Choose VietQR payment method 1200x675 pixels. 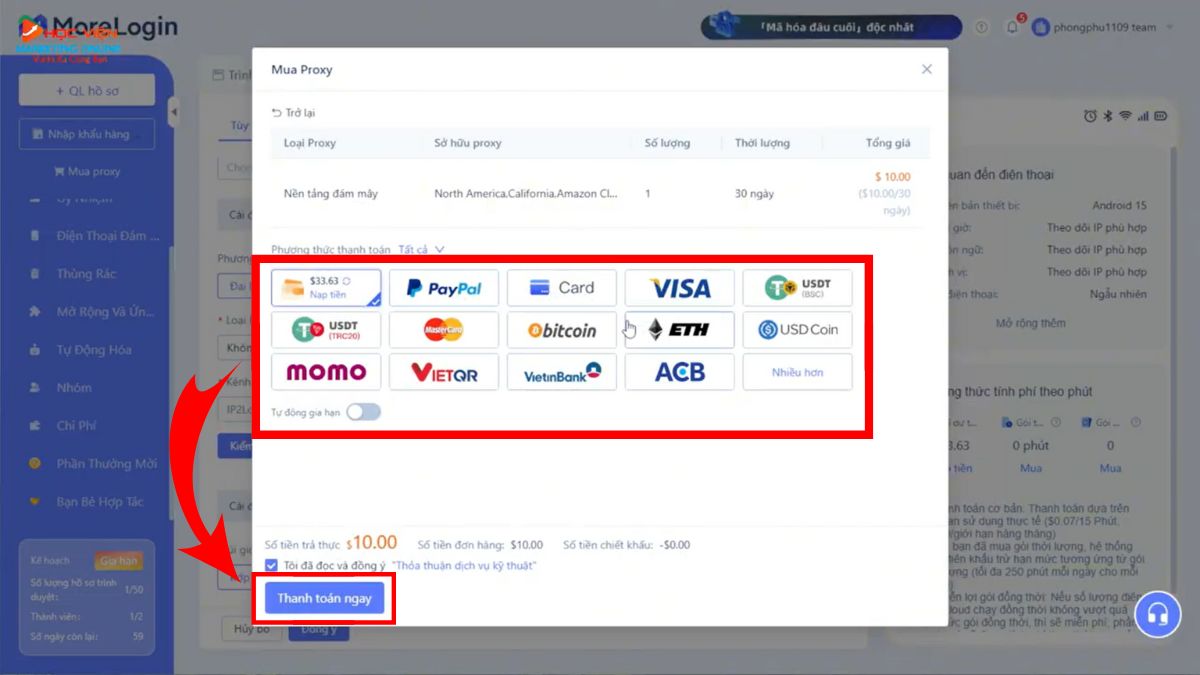pyautogui.click(x=443, y=372)
